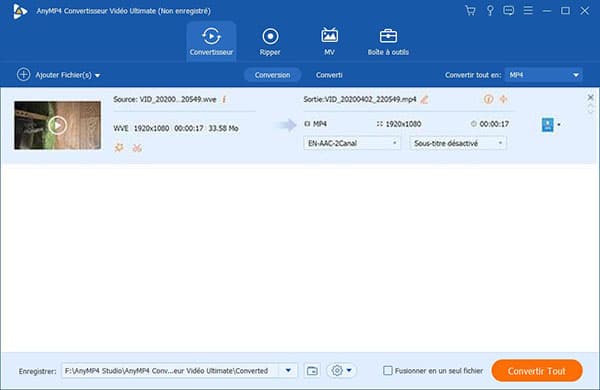The height and width of the screenshot is (390, 600).
Task: Expand the settings gear dropdown arrow
Action: 349,370
